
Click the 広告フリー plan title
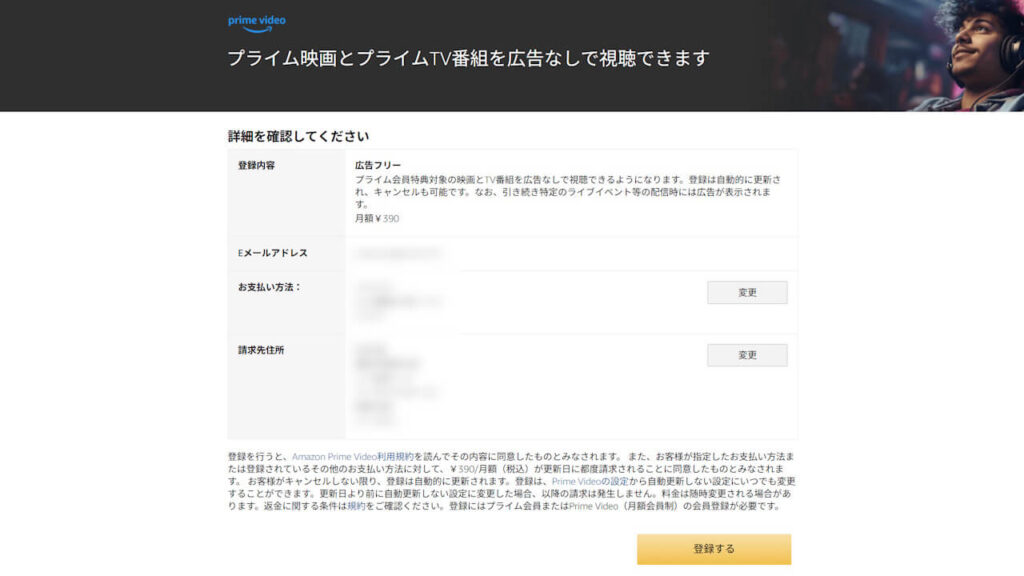tap(378, 165)
